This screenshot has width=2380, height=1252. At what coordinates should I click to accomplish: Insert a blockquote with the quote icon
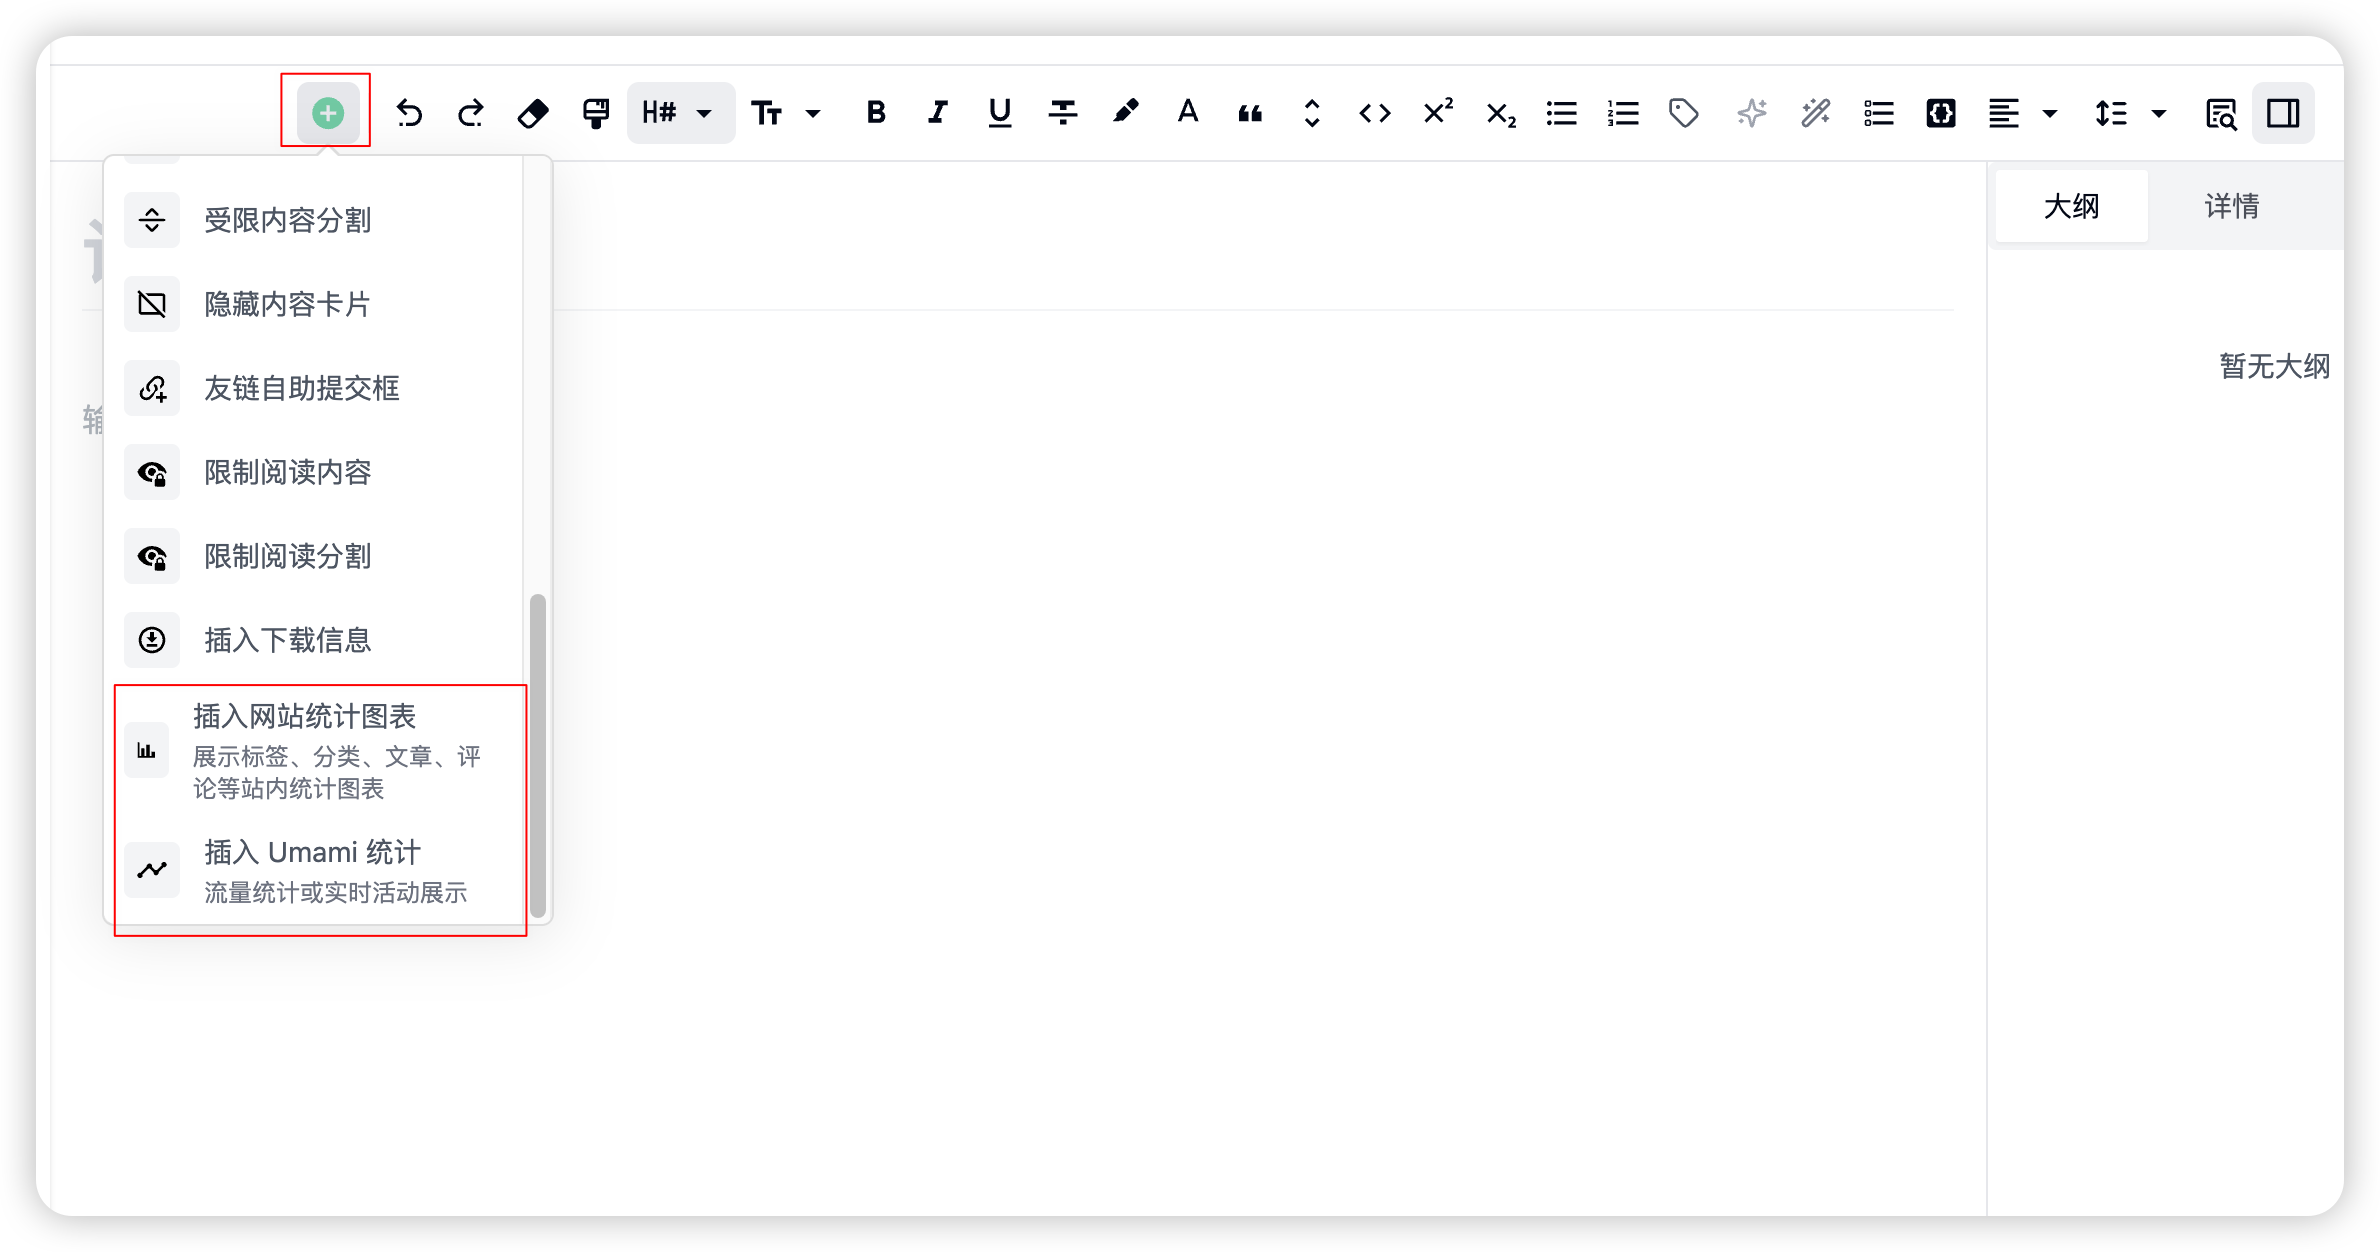(x=1250, y=113)
